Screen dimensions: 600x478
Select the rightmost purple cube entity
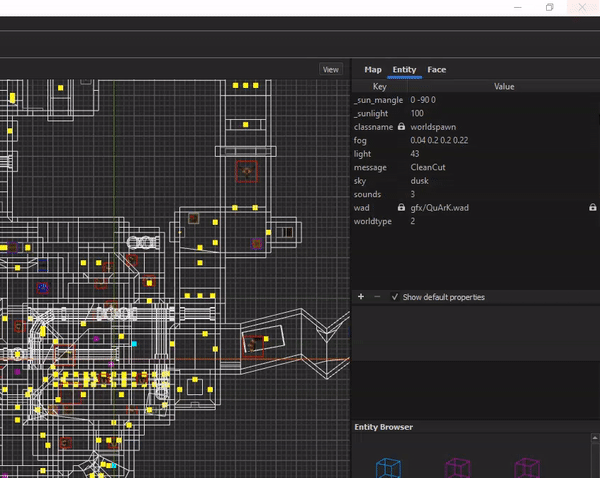pyautogui.click(x=527, y=467)
